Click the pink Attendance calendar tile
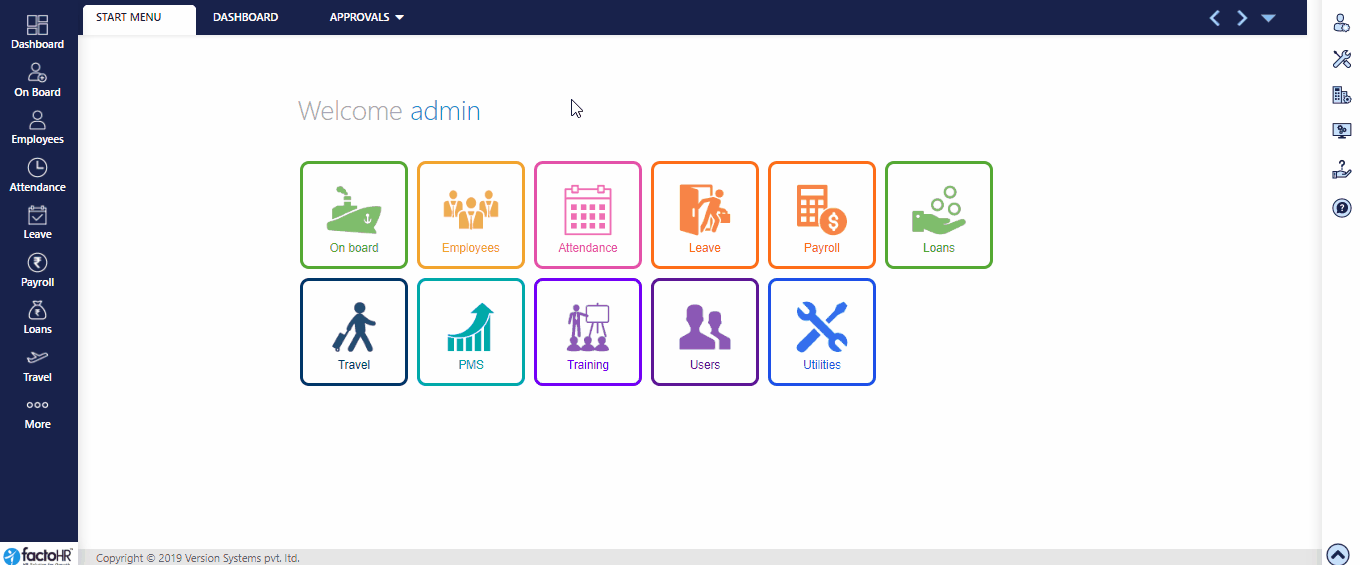The image size is (1360, 565). click(588, 215)
